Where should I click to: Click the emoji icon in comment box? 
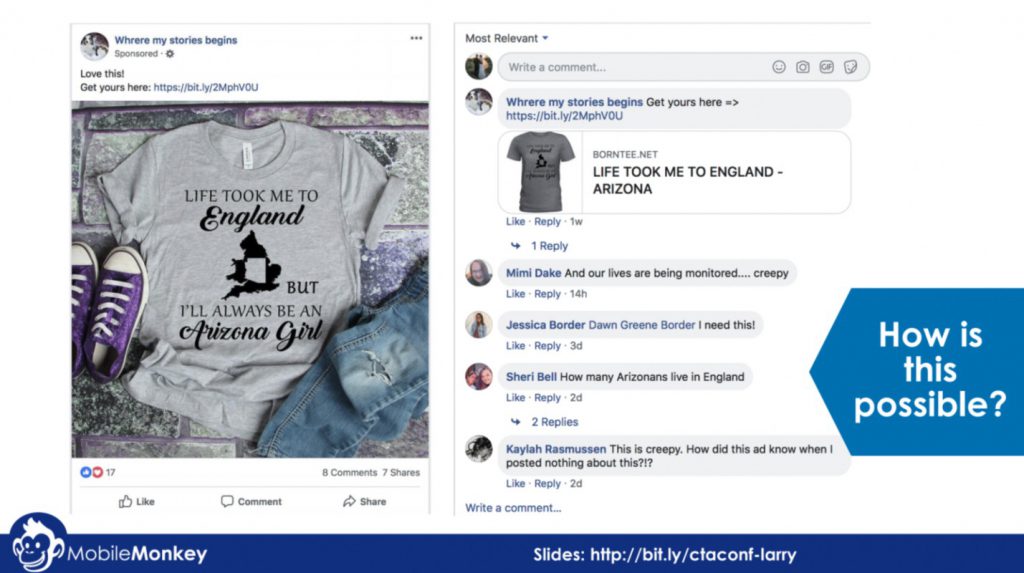[778, 67]
